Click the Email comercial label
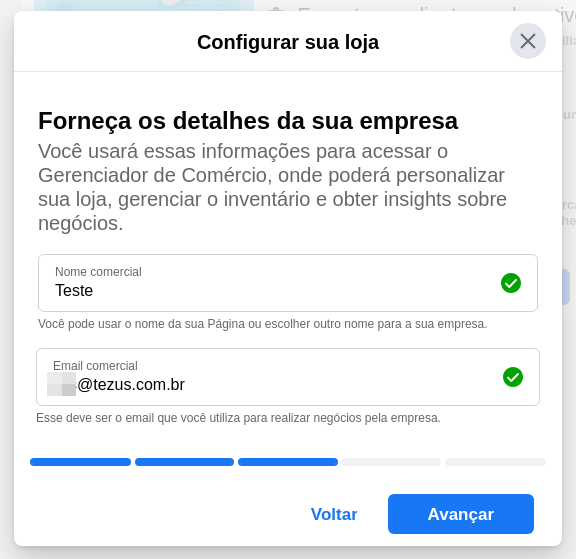Screen dimensions: 576x559 pos(95,366)
